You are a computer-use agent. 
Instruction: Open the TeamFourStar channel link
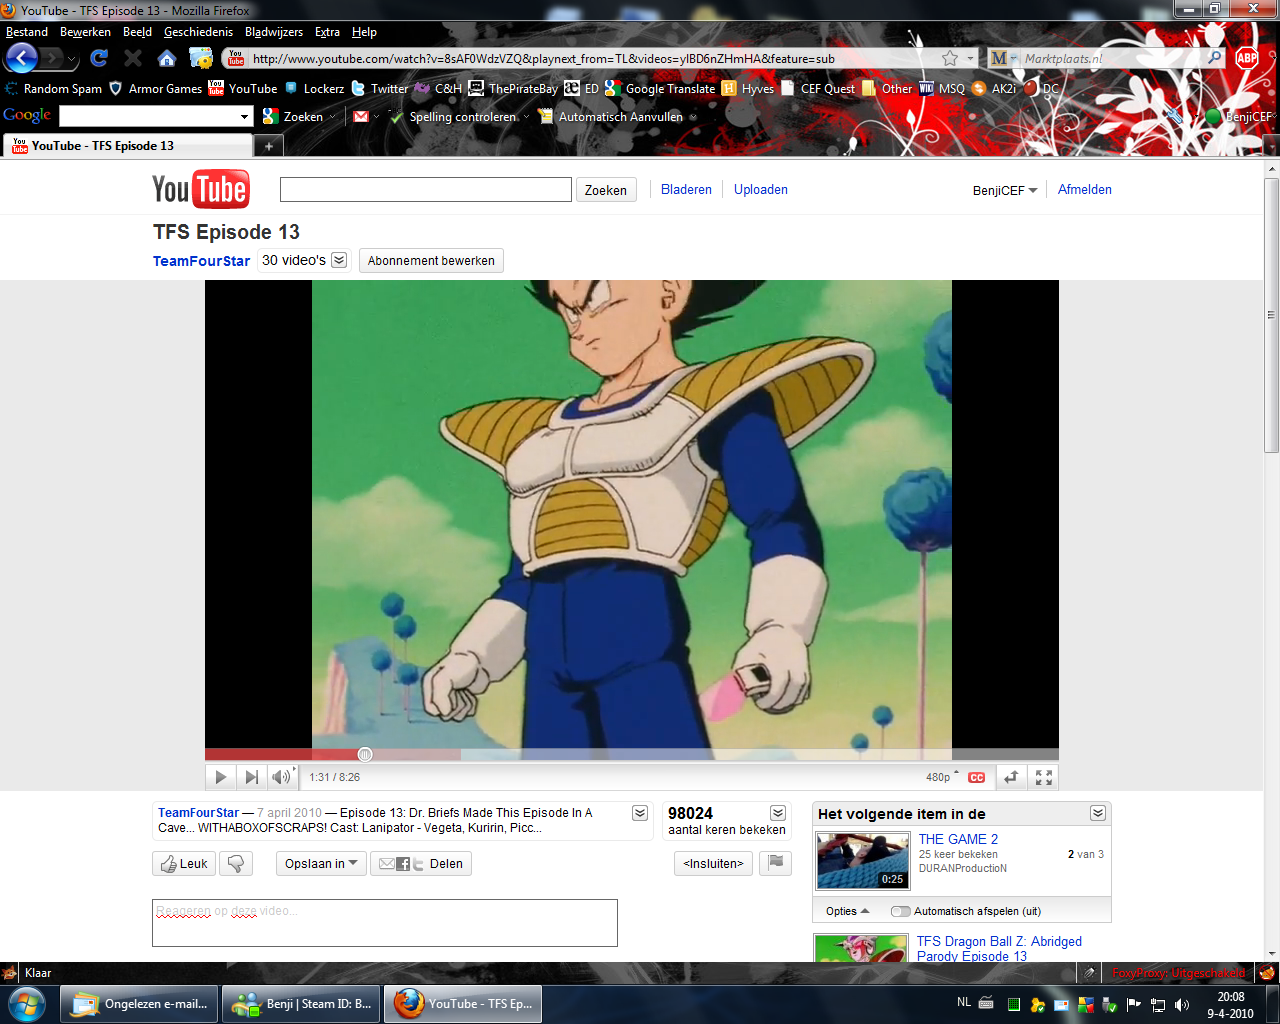[x=200, y=261]
